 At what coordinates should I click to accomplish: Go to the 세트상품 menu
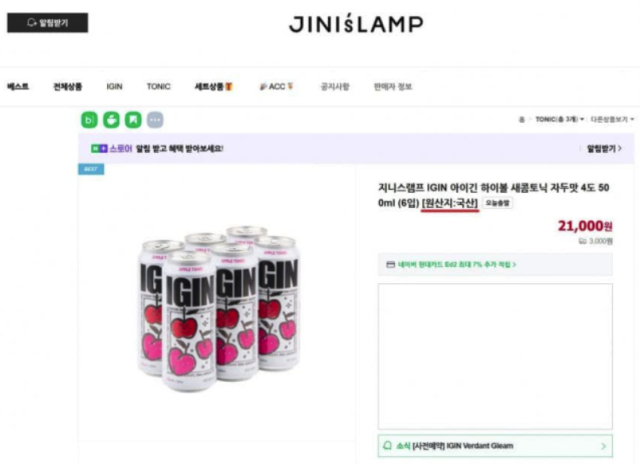(213, 87)
